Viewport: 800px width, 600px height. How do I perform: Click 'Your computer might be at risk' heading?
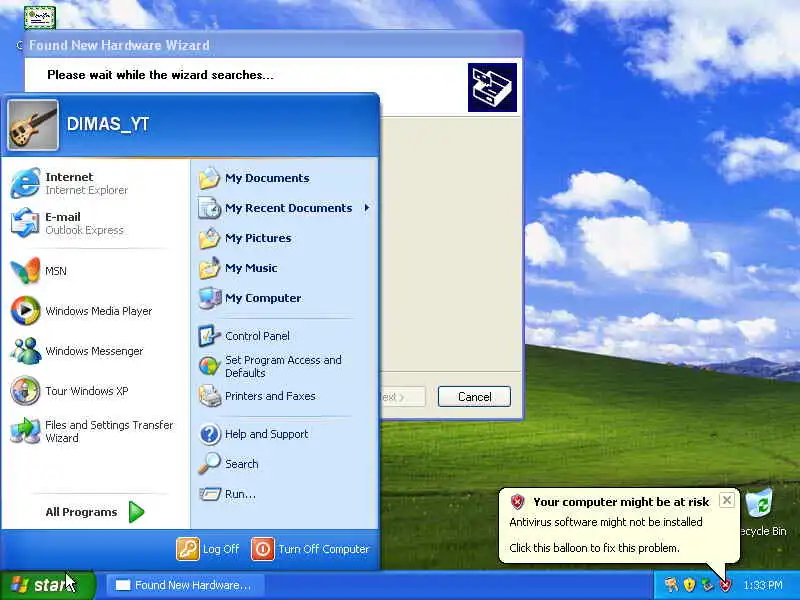click(x=621, y=502)
